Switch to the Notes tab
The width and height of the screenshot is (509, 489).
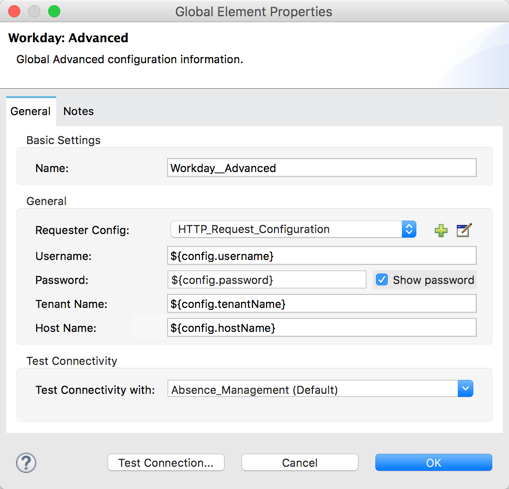(78, 111)
